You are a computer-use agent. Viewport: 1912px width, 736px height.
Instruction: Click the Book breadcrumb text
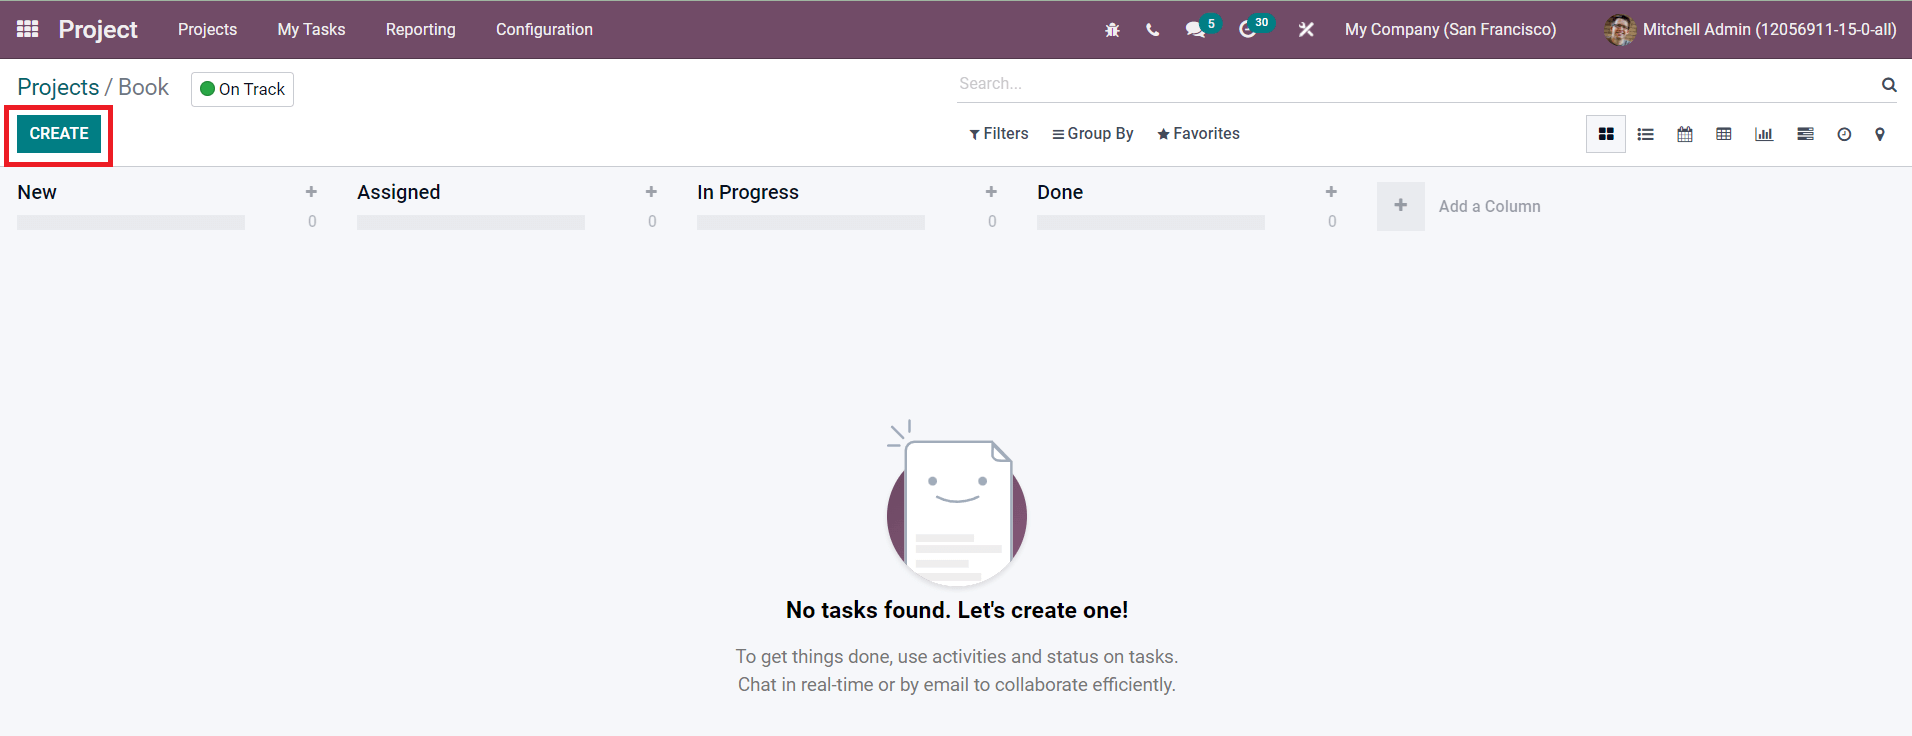[143, 88]
